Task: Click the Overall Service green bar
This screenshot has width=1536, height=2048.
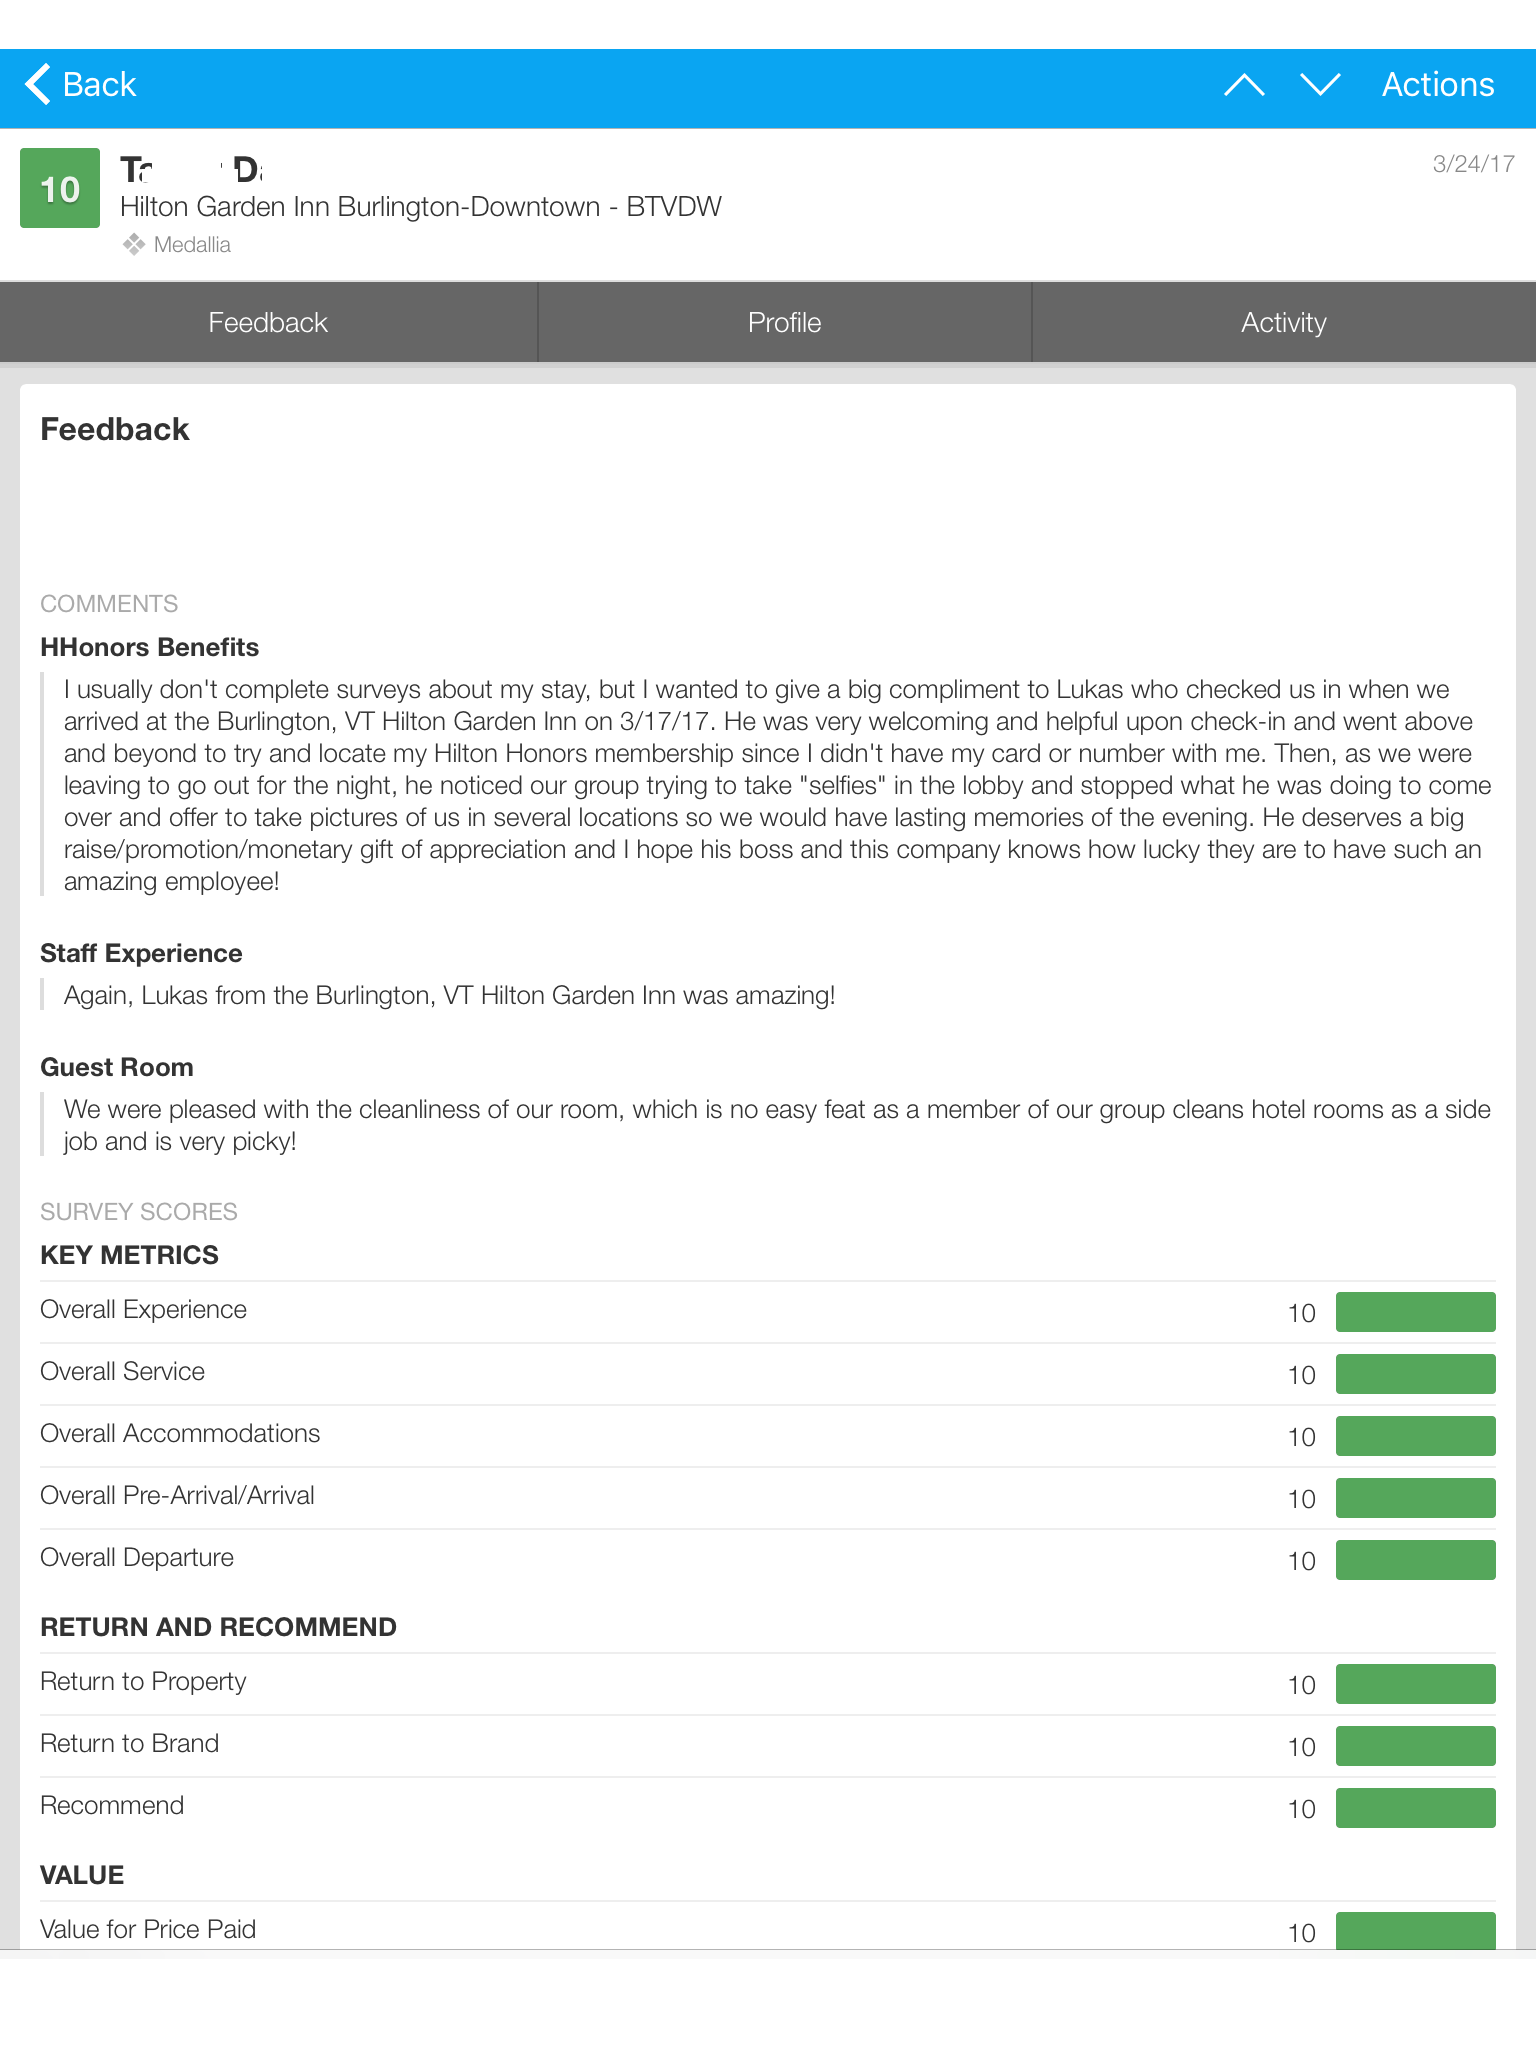Action: [x=1415, y=1374]
